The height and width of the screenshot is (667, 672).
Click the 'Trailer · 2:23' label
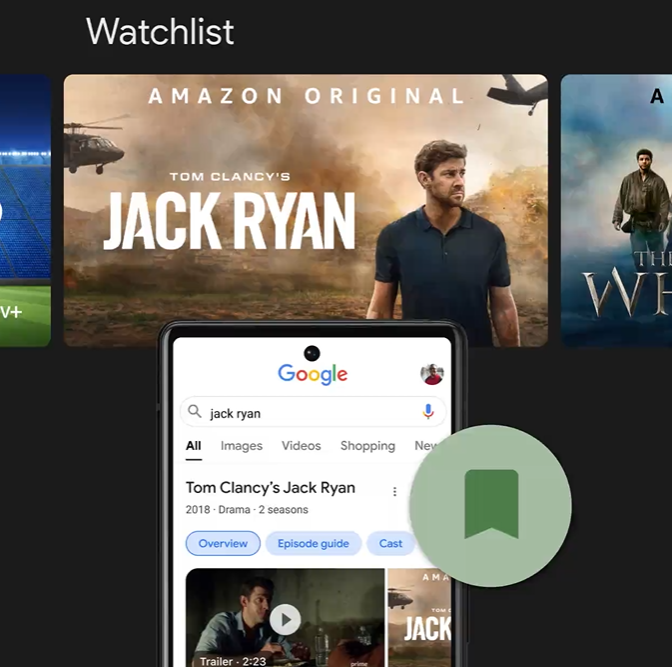[233, 661]
